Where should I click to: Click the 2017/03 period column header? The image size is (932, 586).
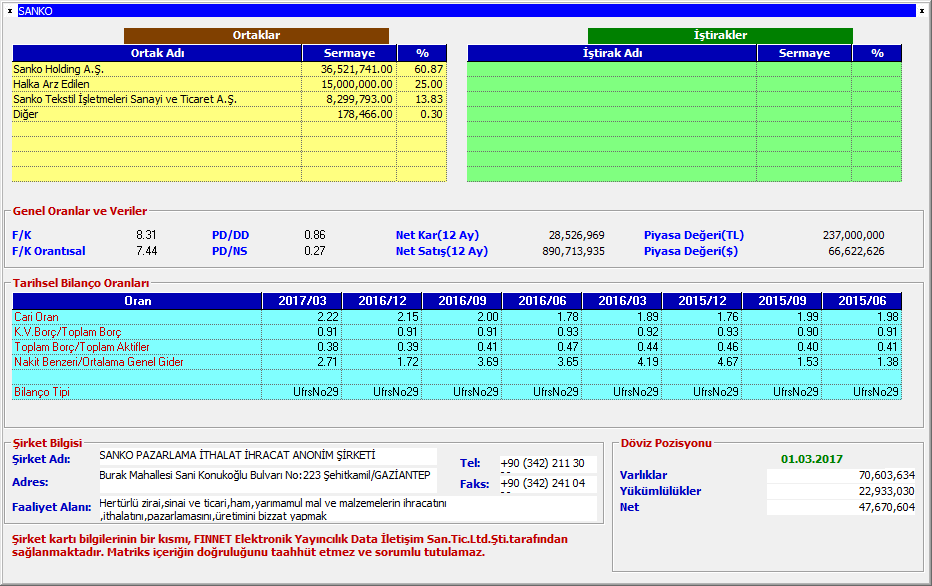click(x=303, y=301)
